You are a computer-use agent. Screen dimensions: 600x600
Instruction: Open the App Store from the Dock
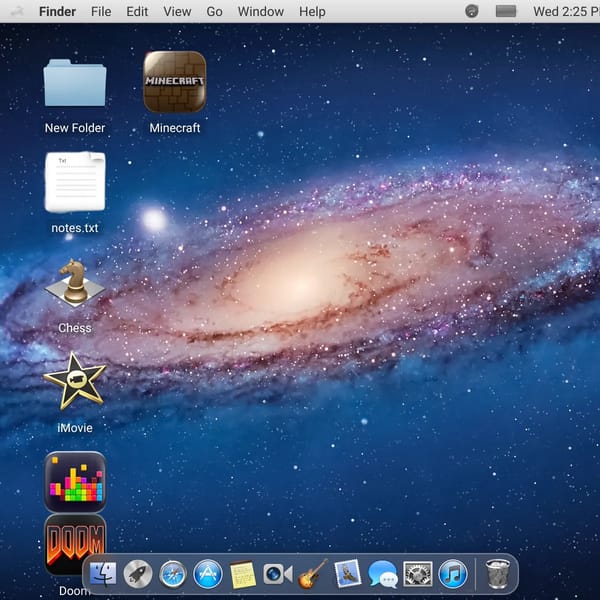[x=208, y=574]
